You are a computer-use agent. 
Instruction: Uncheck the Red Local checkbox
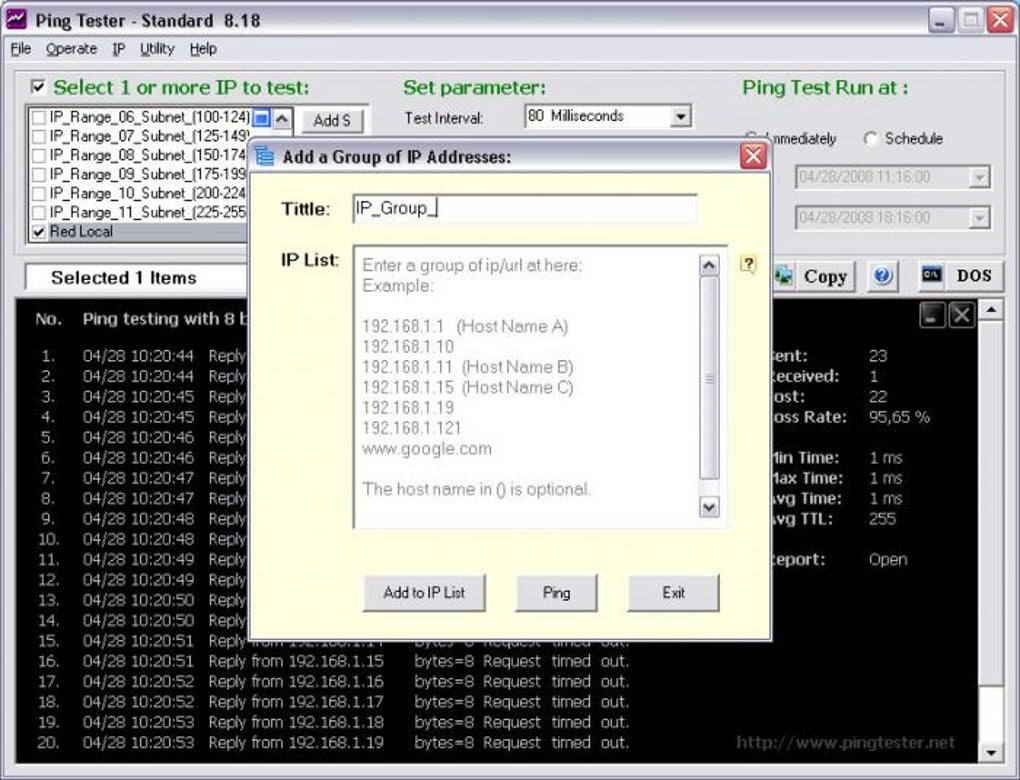pyautogui.click(x=39, y=232)
